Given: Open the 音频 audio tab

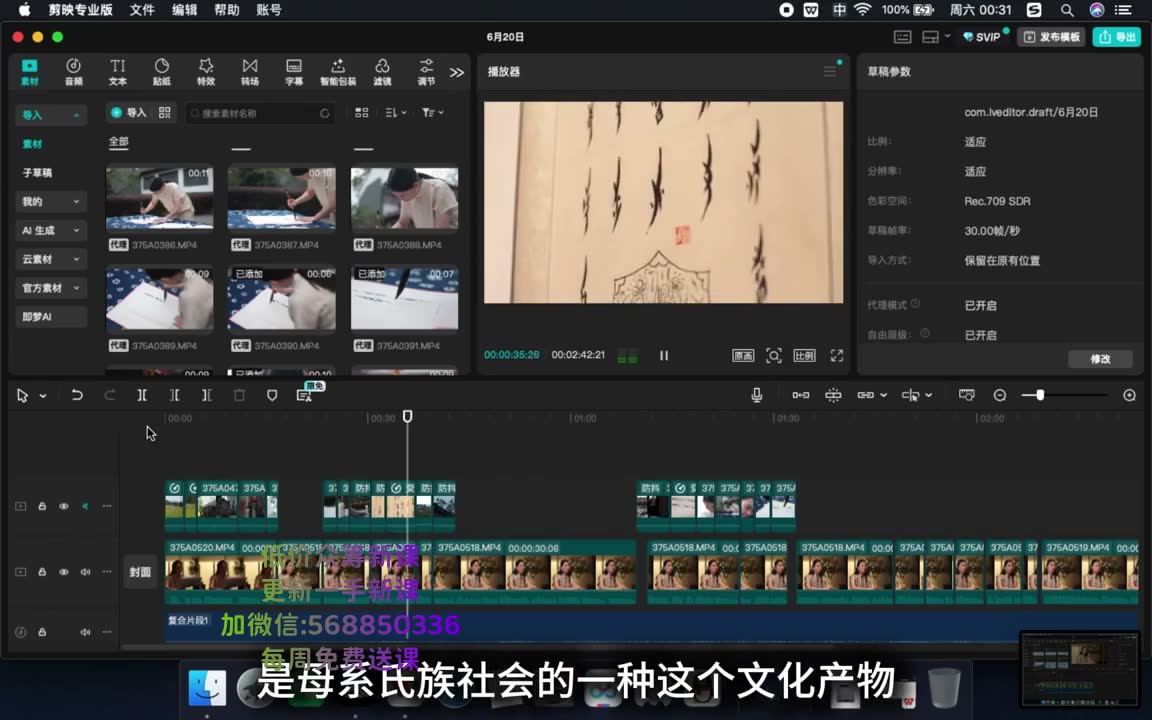Looking at the screenshot, I should point(73,72).
